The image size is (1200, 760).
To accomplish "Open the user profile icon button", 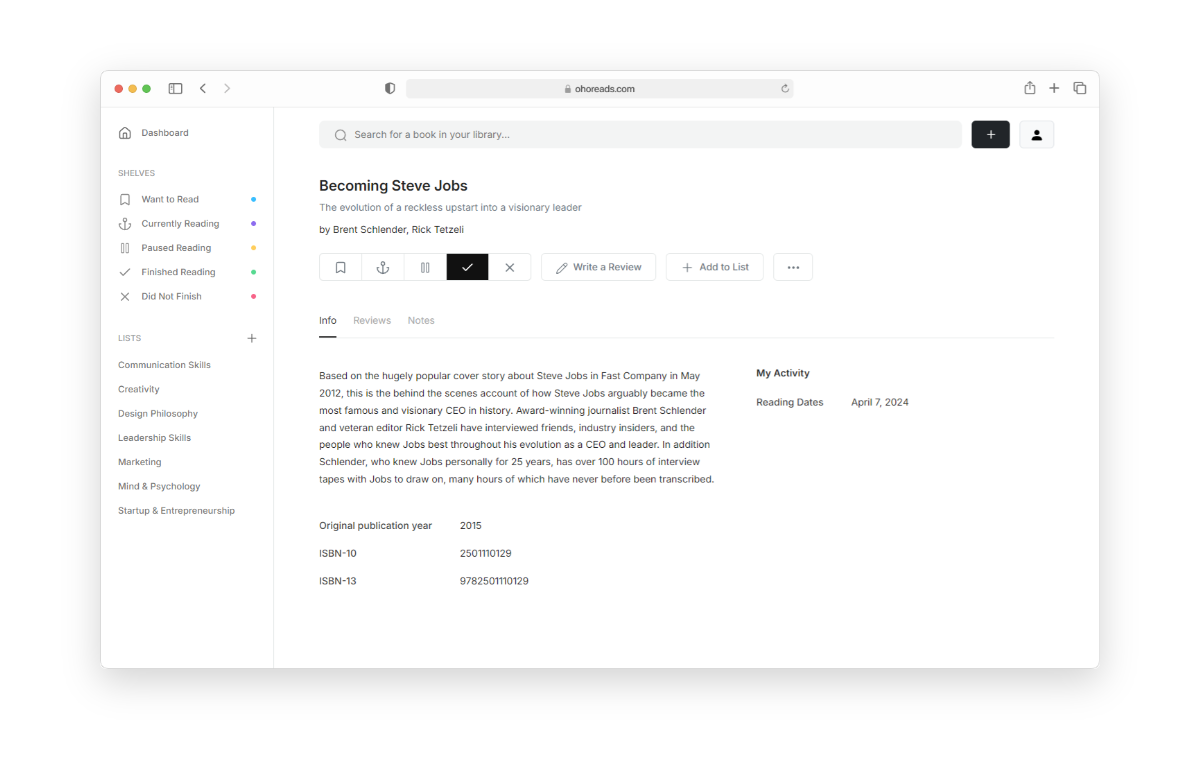I will pyautogui.click(x=1036, y=135).
